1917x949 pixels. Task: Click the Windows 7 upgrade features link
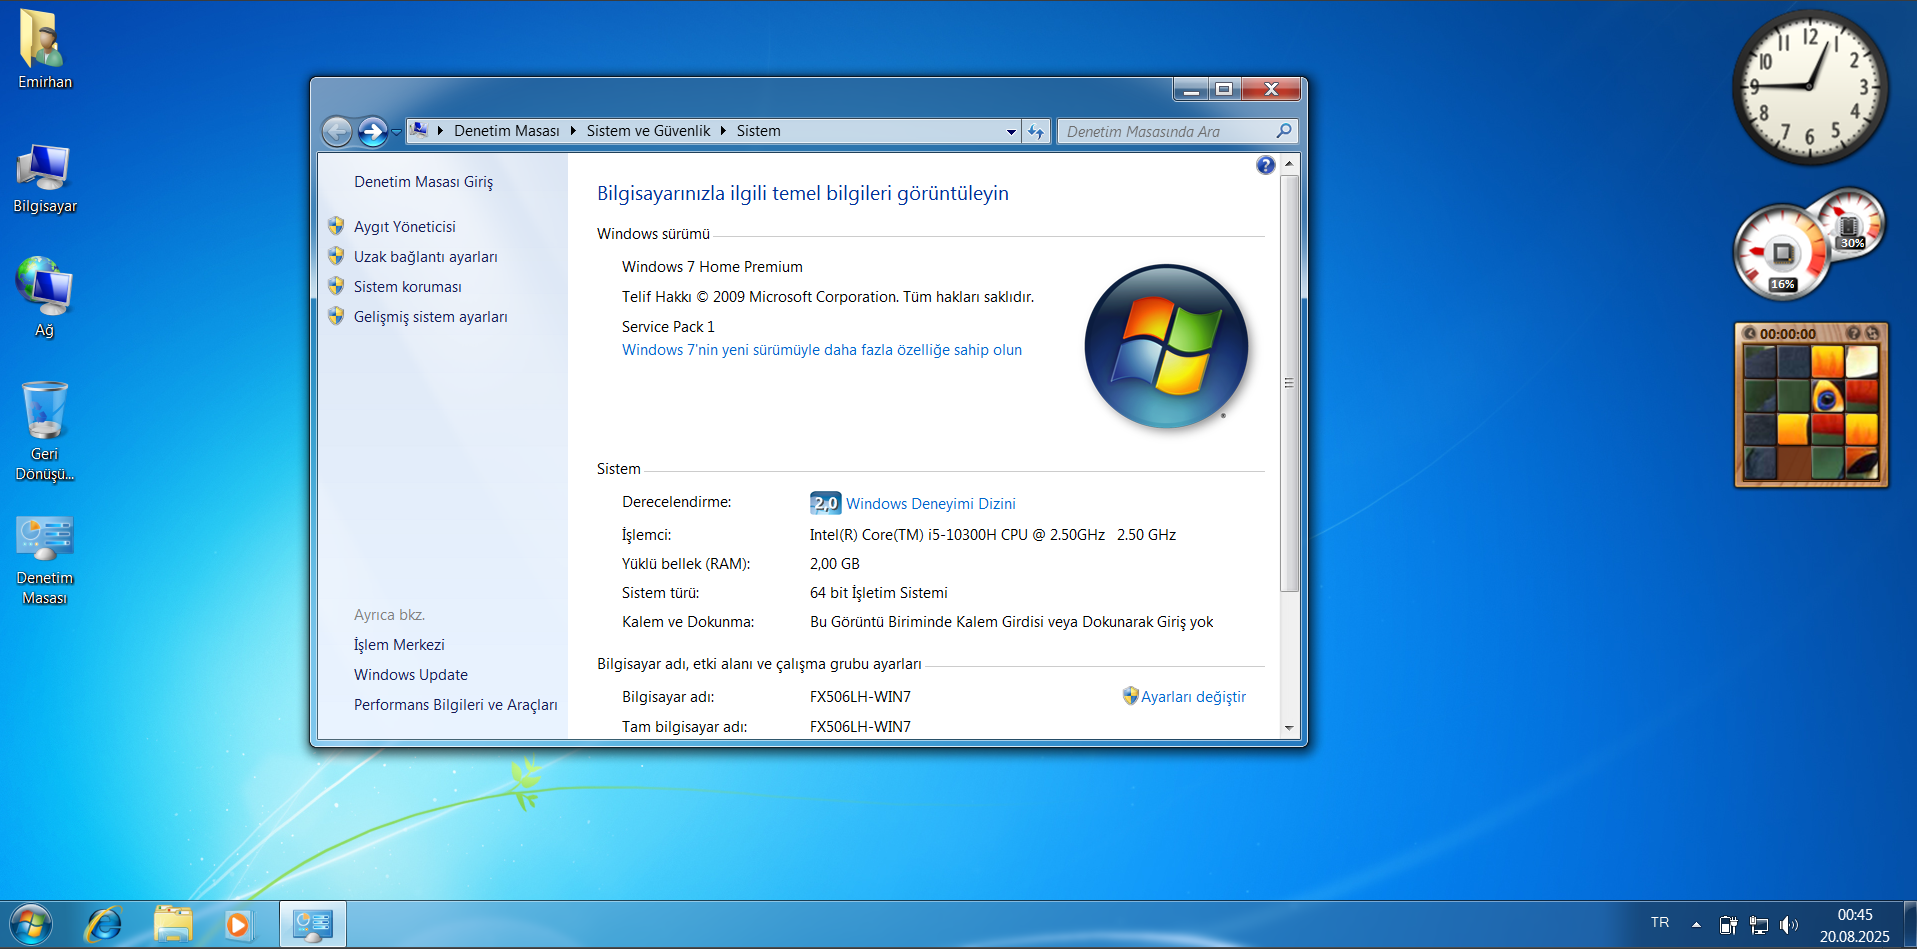pyautogui.click(x=821, y=350)
